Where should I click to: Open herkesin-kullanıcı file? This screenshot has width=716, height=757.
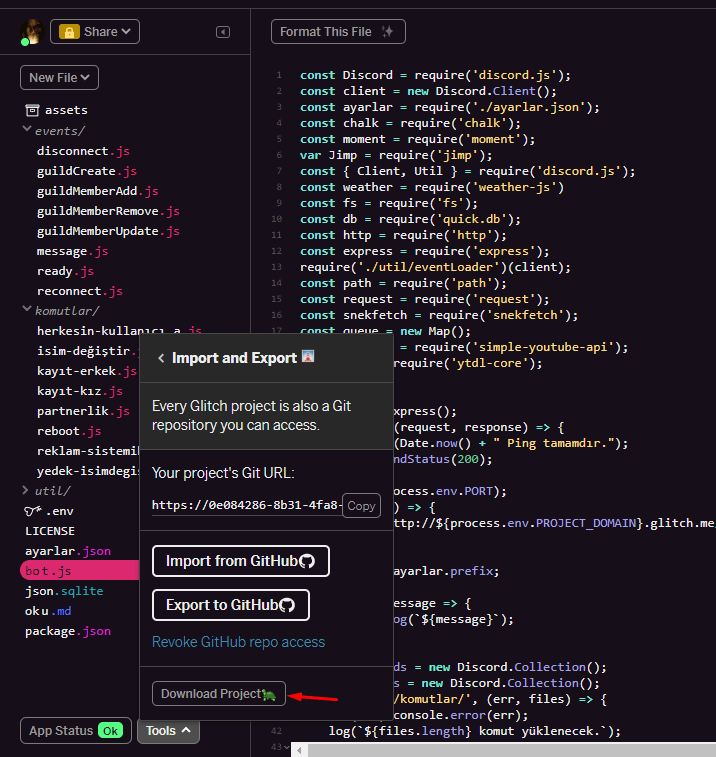[119, 331]
